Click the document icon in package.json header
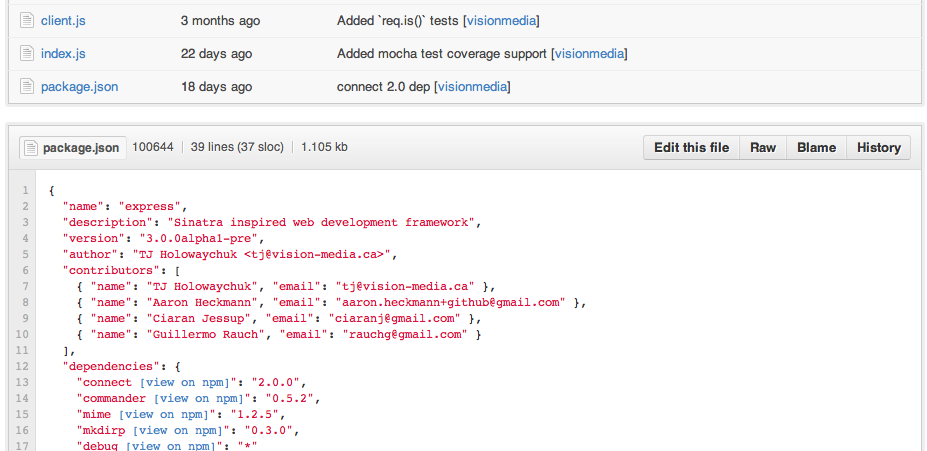927x451 pixels. [30, 148]
